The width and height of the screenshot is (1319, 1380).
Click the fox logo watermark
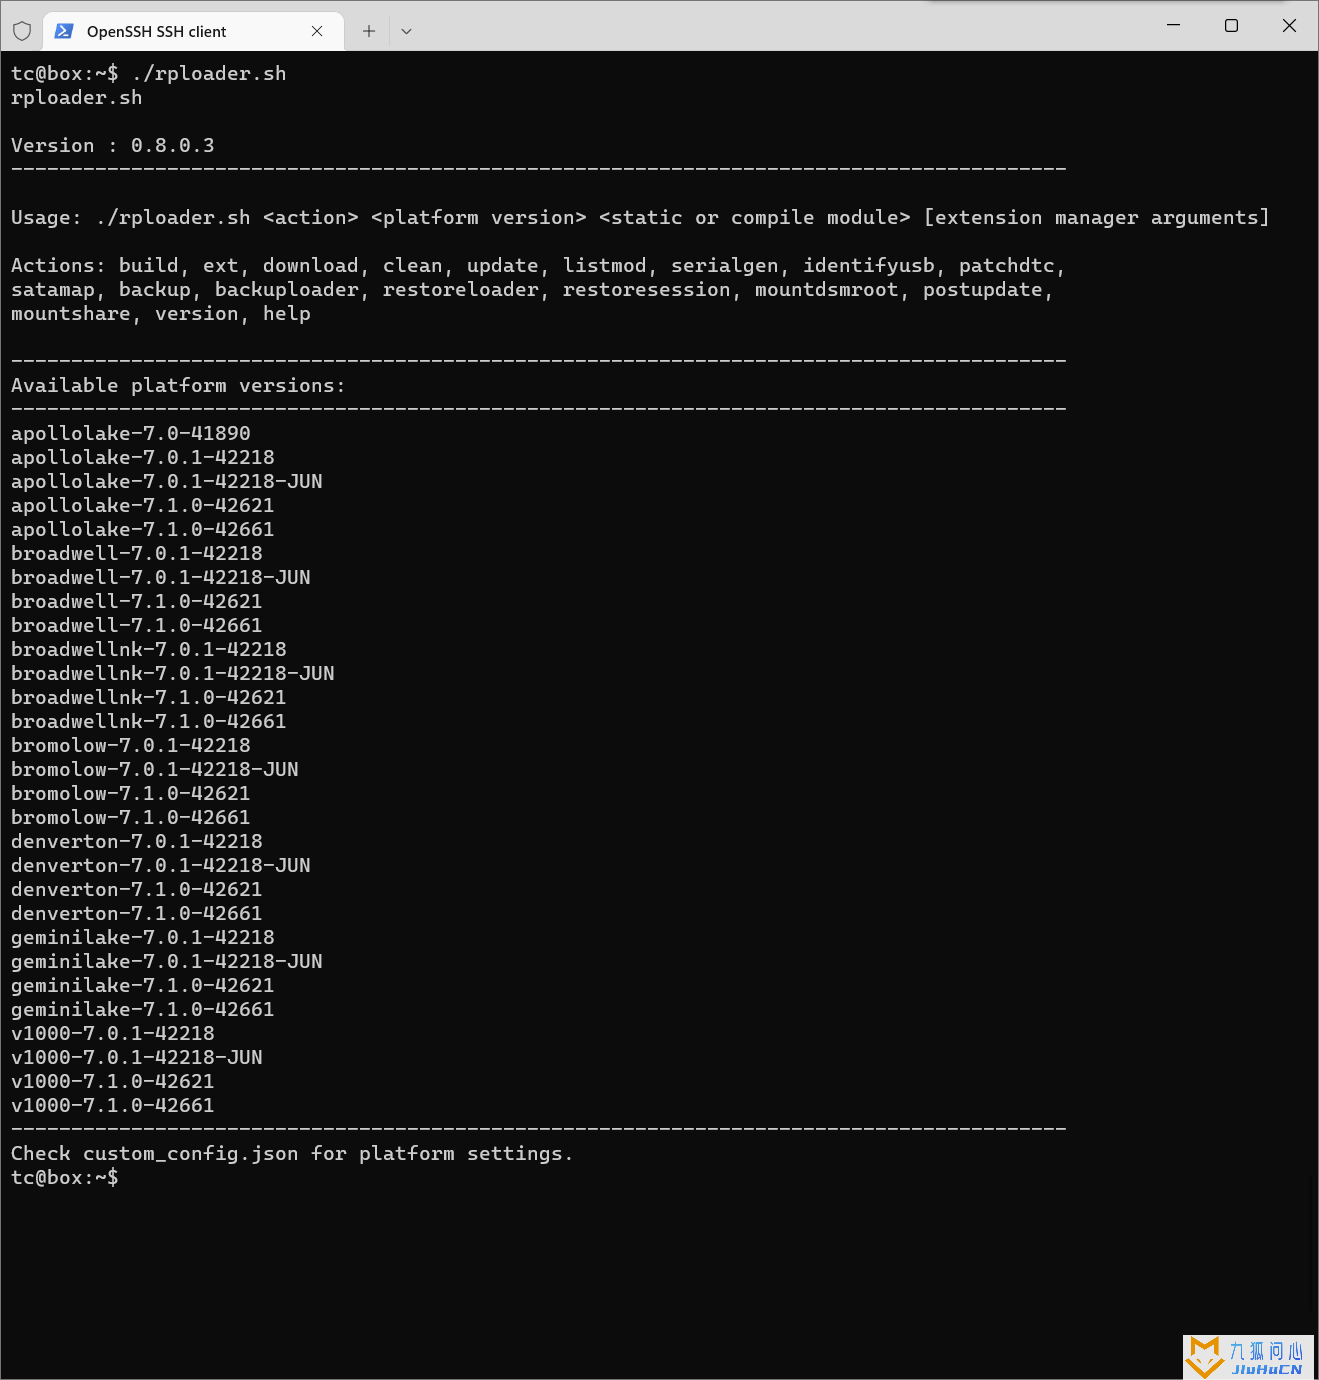[x=1205, y=1357]
